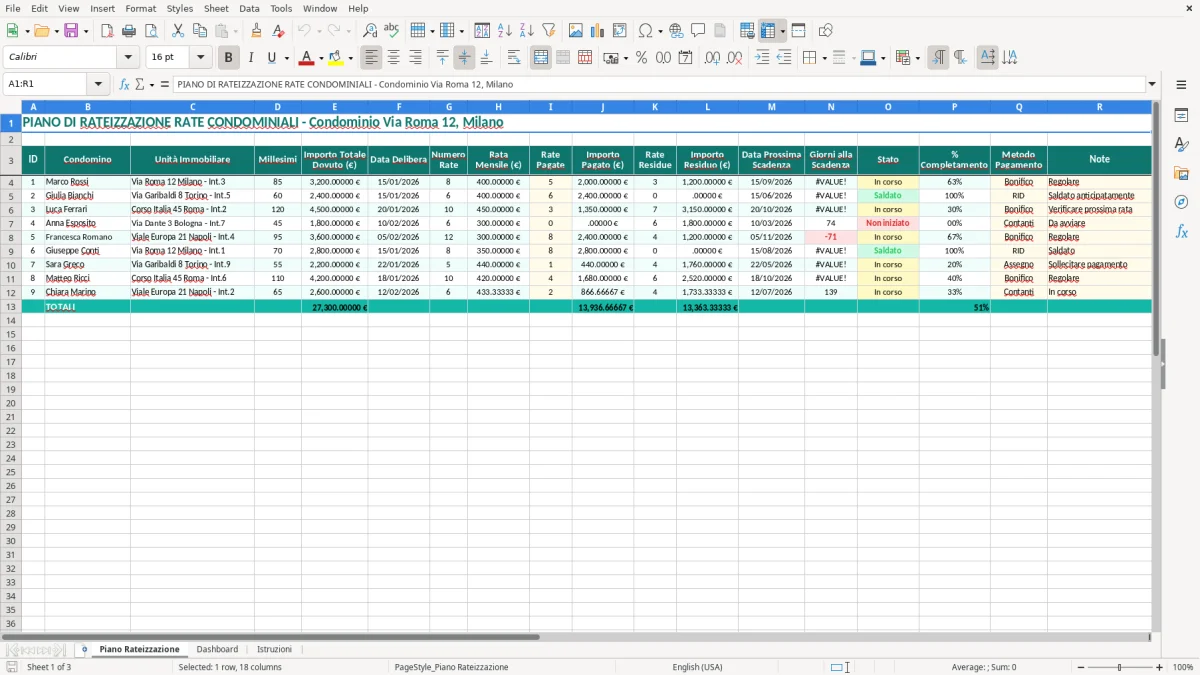Open sidebar Styles panel
The height and width of the screenshot is (675, 1200).
1181,144
